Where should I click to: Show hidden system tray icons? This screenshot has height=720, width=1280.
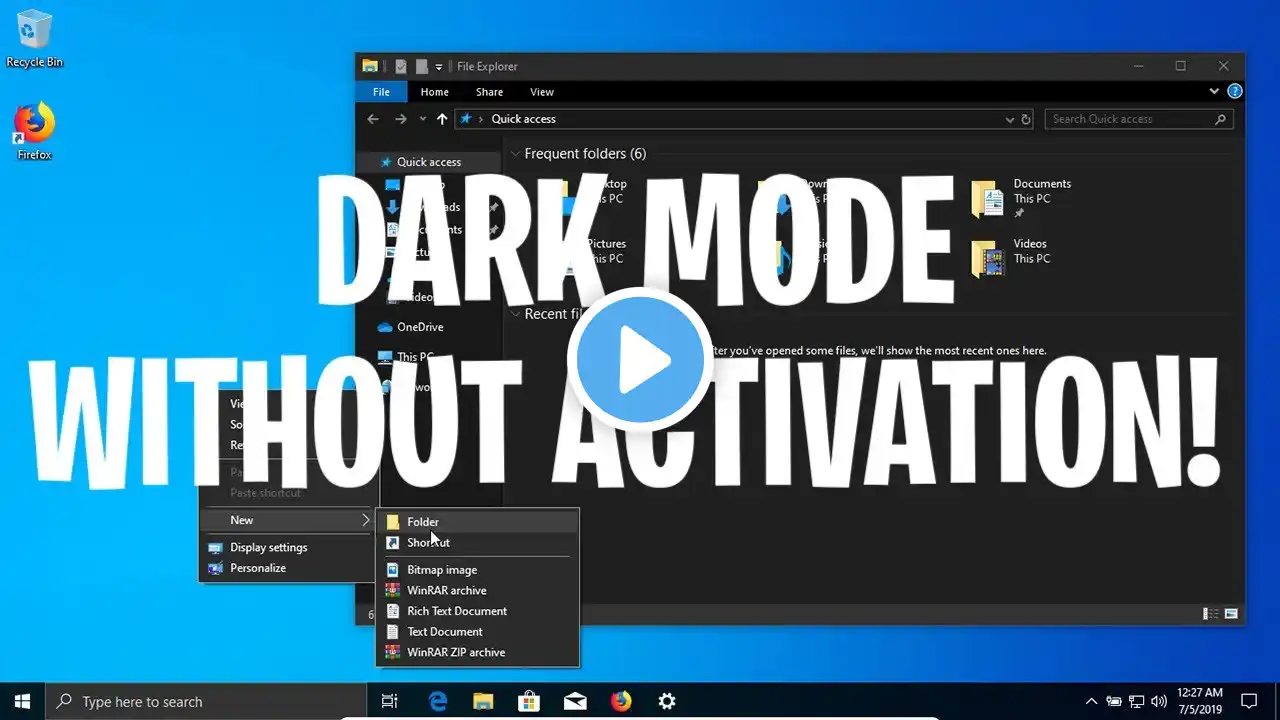pos(1091,701)
